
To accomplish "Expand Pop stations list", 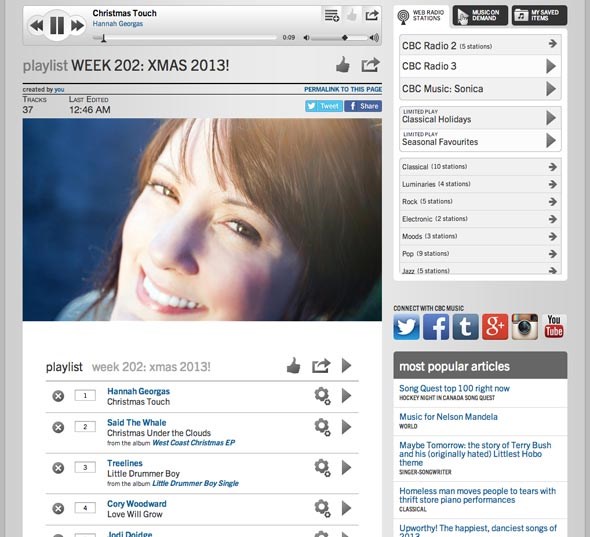I will pos(480,254).
